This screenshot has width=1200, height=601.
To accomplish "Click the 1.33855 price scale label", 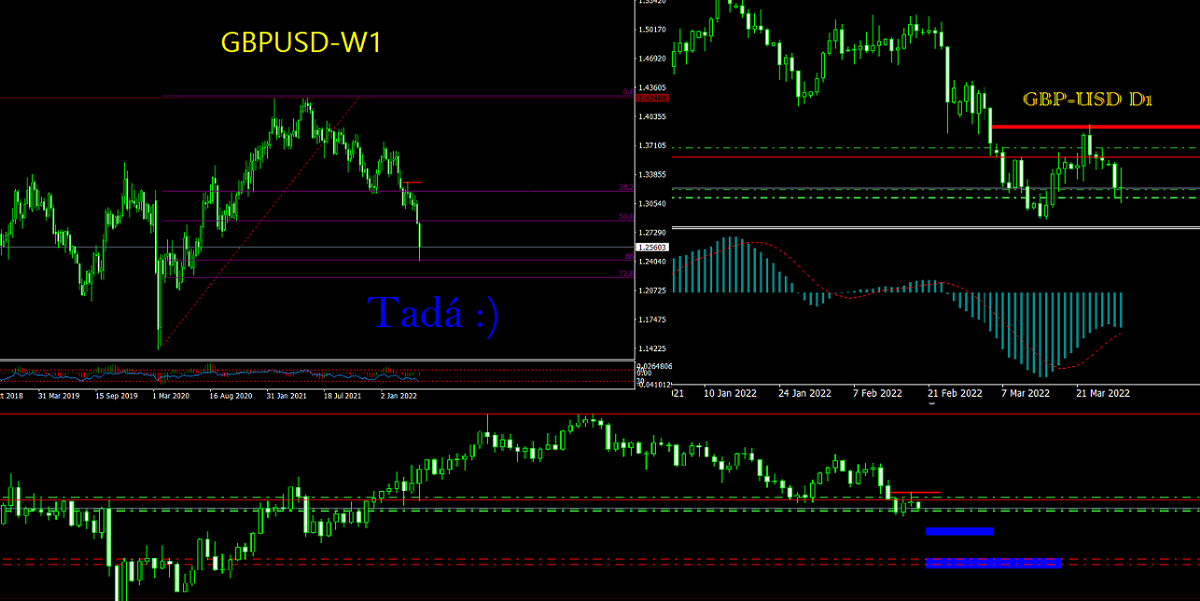I will [652, 175].
